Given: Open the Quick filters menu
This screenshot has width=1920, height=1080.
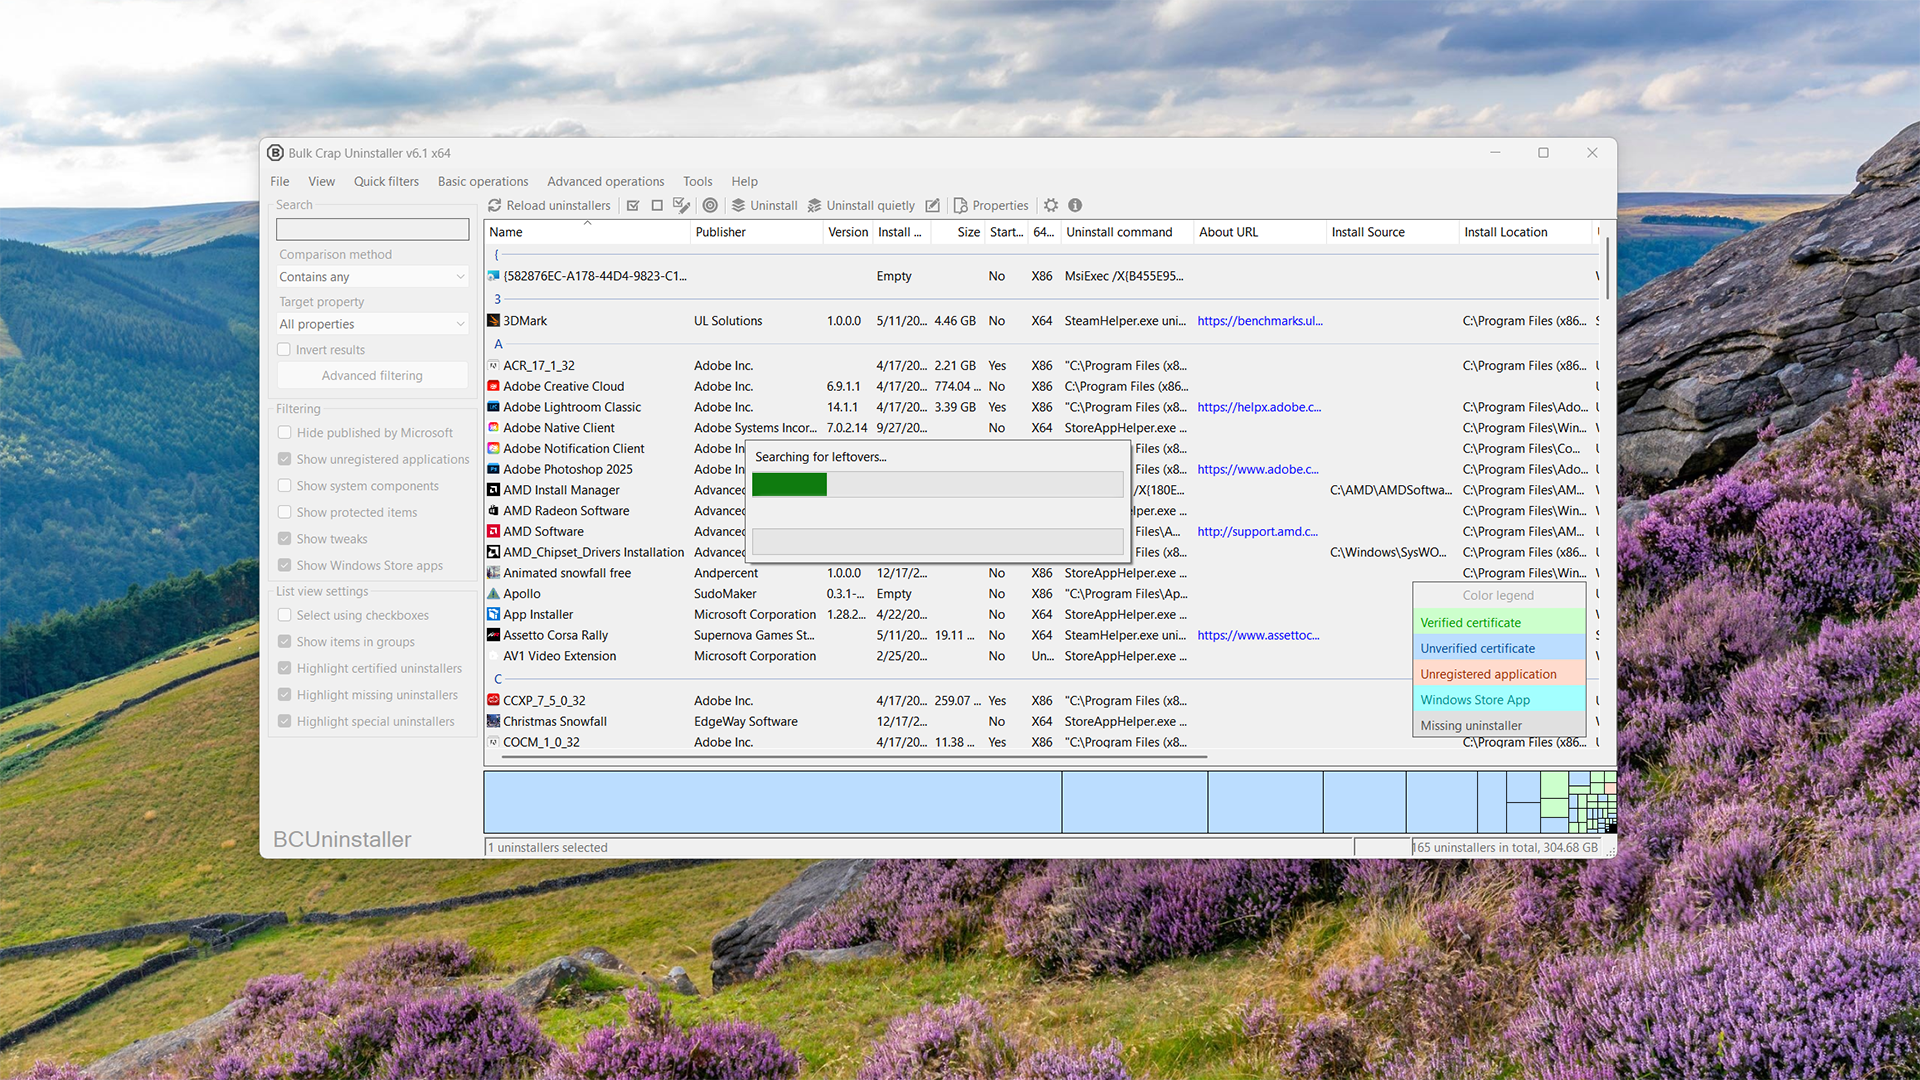Looking at the screenshot, I should click(386, 181).
